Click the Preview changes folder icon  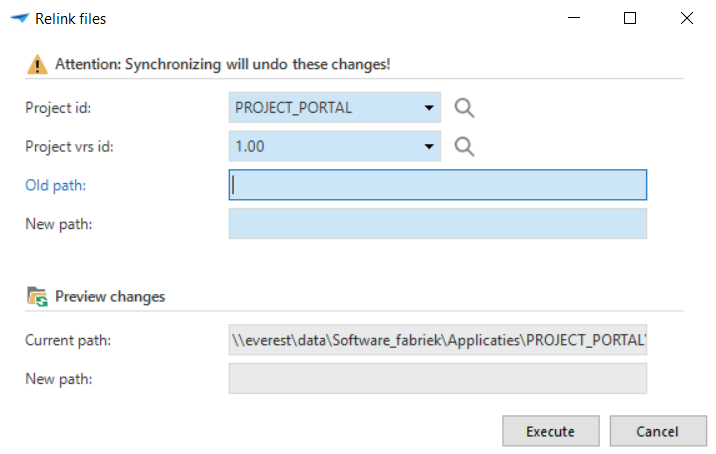coord(37,296)
